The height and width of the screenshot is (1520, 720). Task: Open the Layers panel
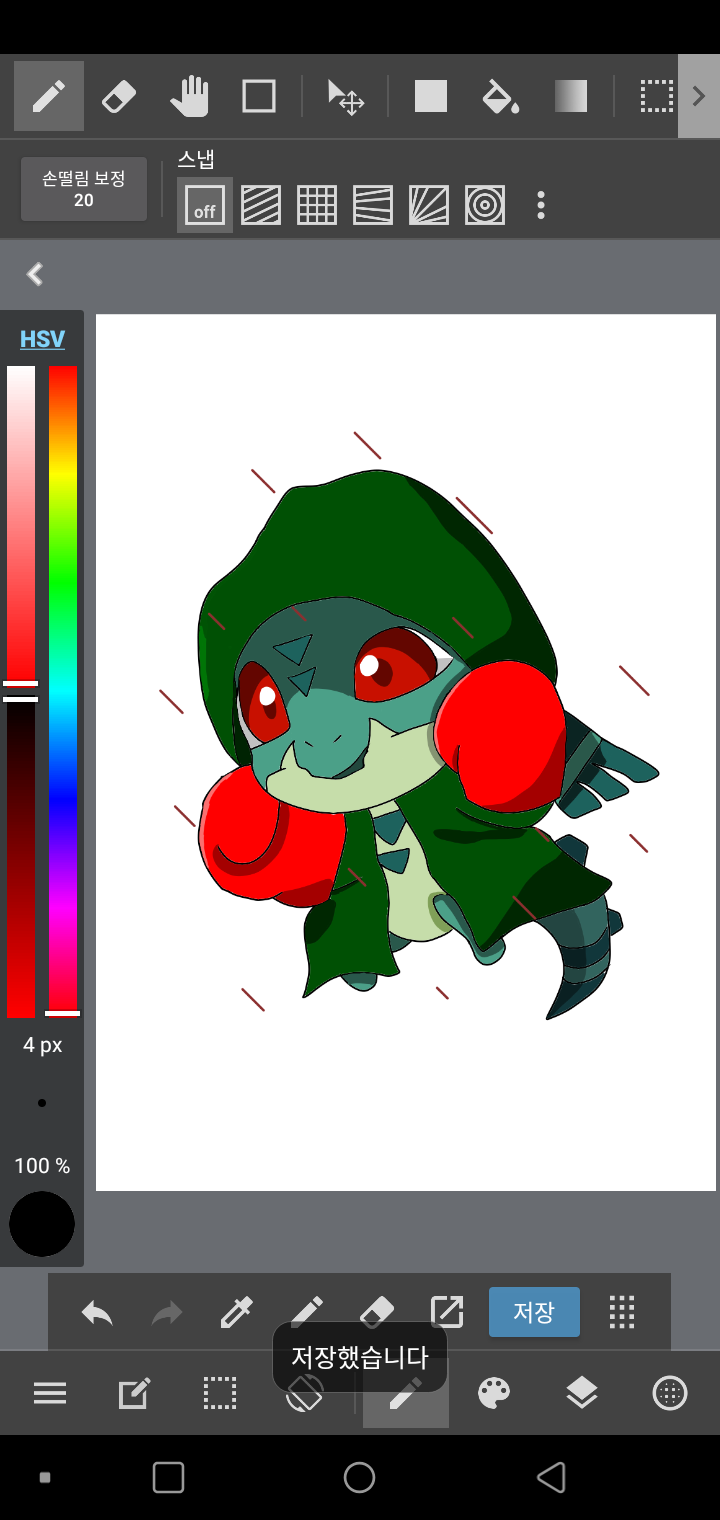click(582, 1393)
